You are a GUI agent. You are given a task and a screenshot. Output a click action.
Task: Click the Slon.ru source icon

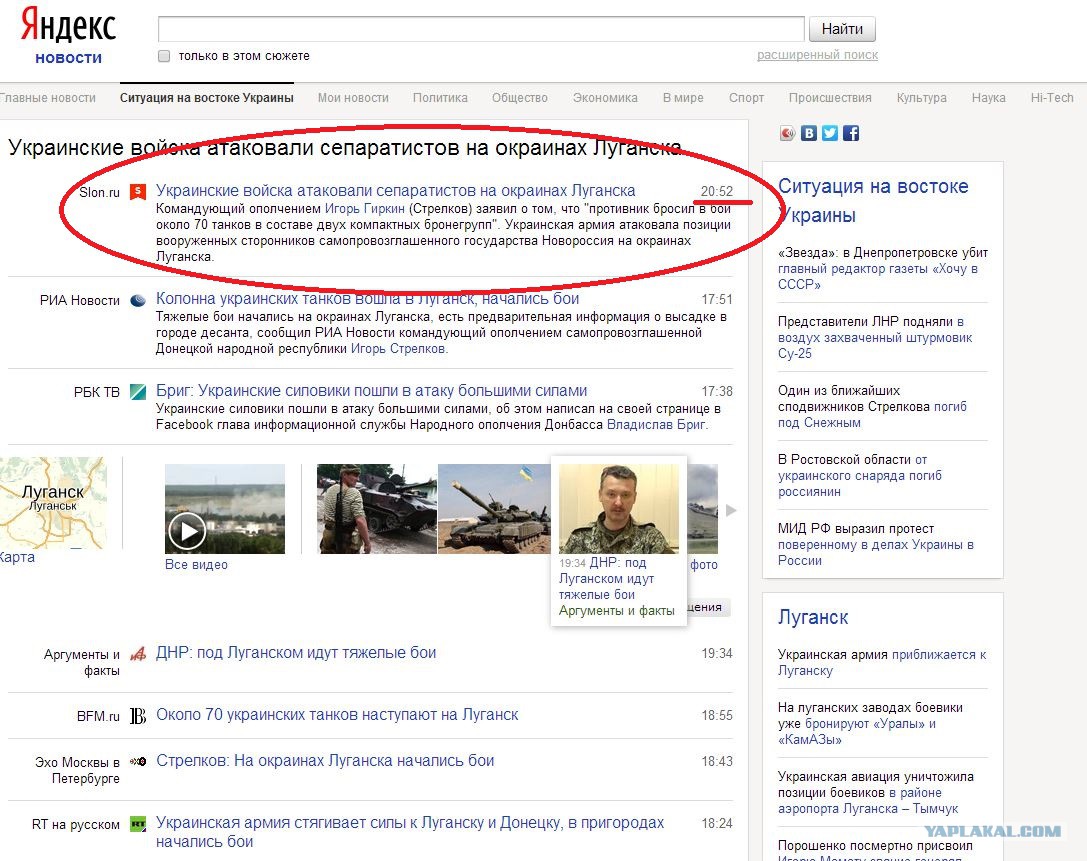138,191
